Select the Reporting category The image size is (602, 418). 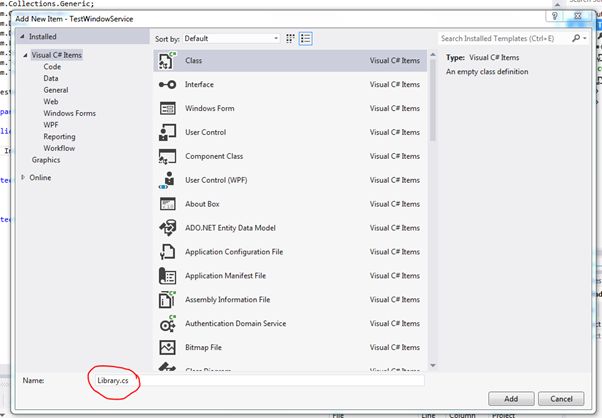pos(59,137)
